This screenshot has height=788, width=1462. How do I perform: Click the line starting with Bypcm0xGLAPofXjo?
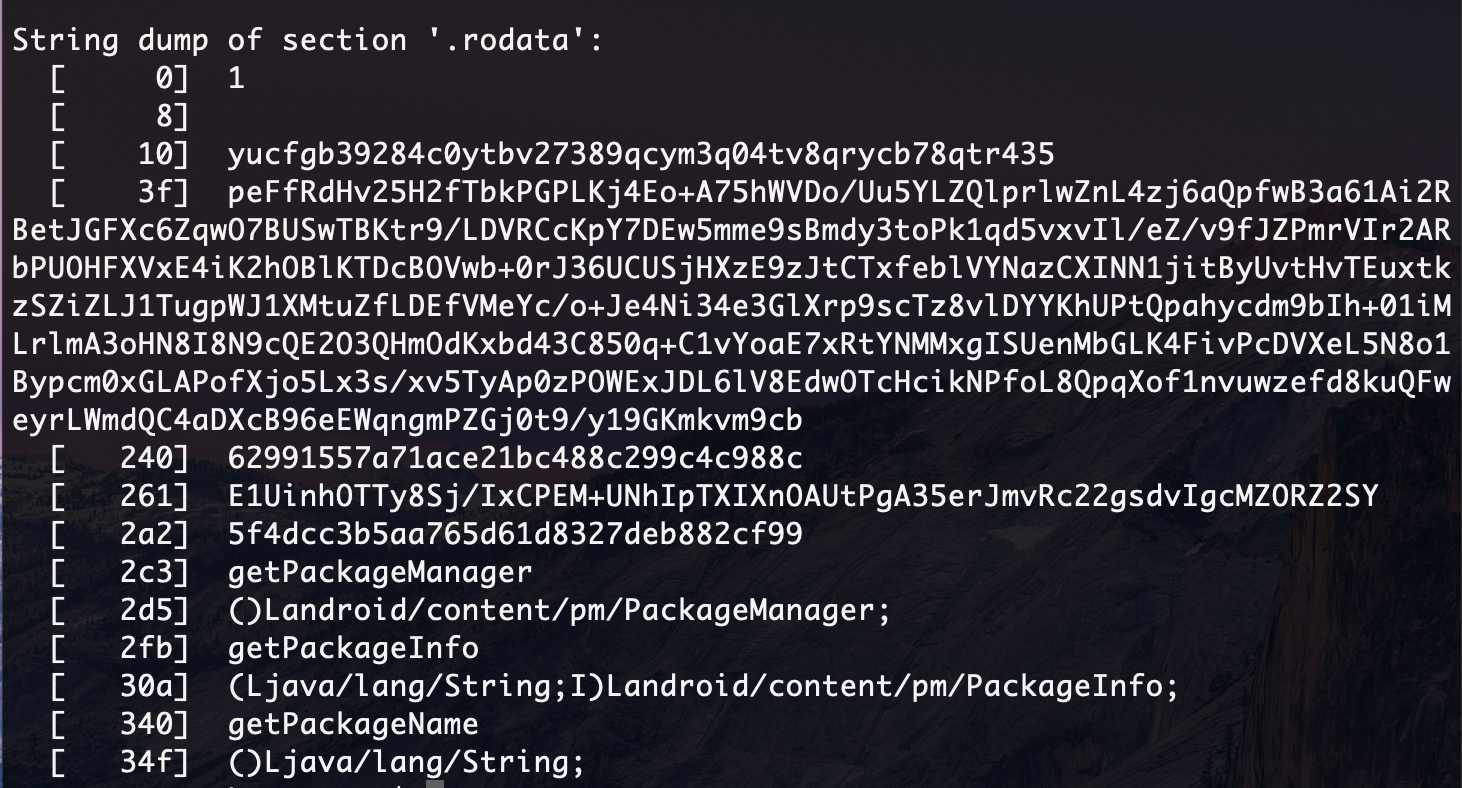pyautogui.click(x=731, y=383)
